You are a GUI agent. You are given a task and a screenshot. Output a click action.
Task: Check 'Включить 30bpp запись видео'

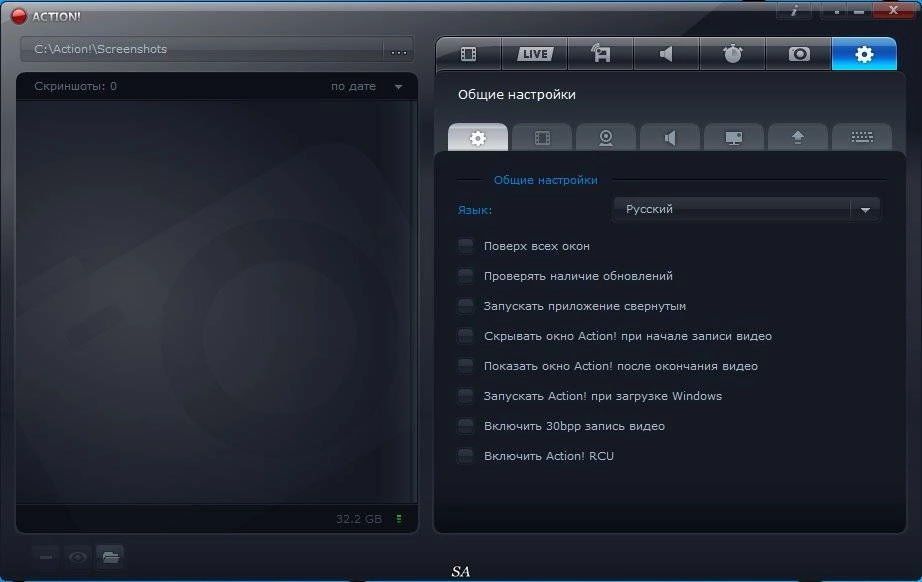click(466, 426)
